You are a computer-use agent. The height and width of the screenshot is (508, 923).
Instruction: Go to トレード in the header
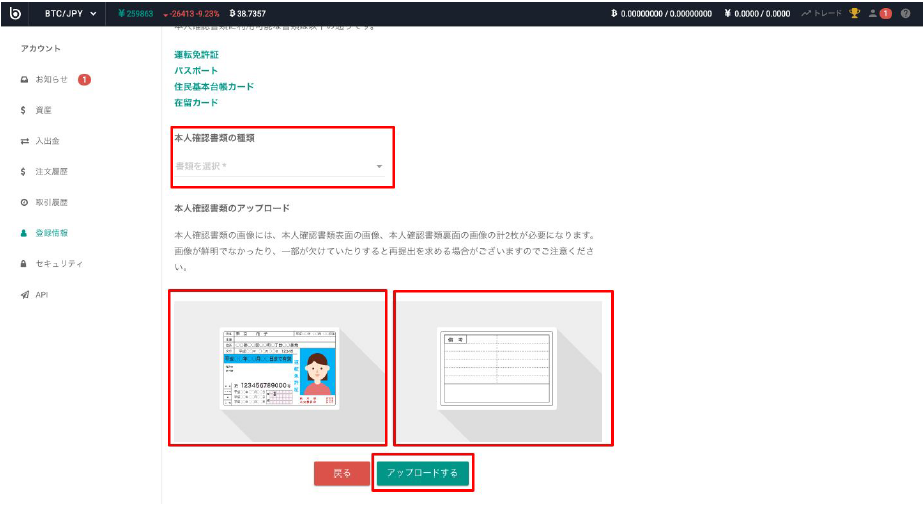pos(821,14)
